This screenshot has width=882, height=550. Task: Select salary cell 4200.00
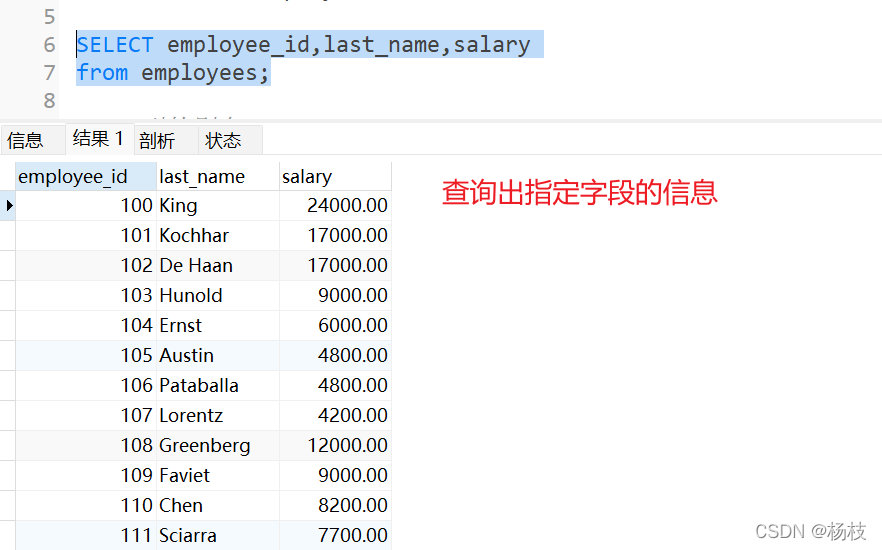[x=335, y=416]
